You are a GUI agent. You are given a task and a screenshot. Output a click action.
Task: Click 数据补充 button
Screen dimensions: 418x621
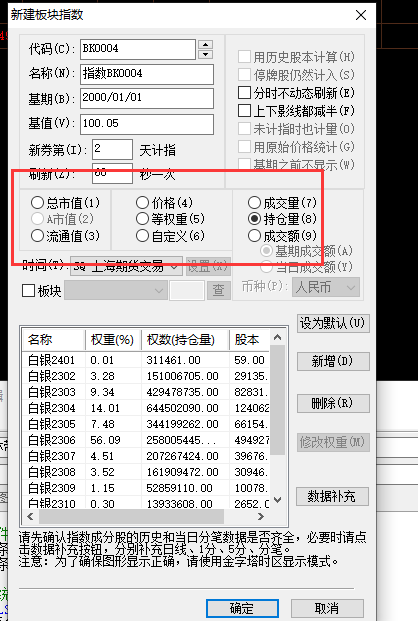tap(332, 496)
